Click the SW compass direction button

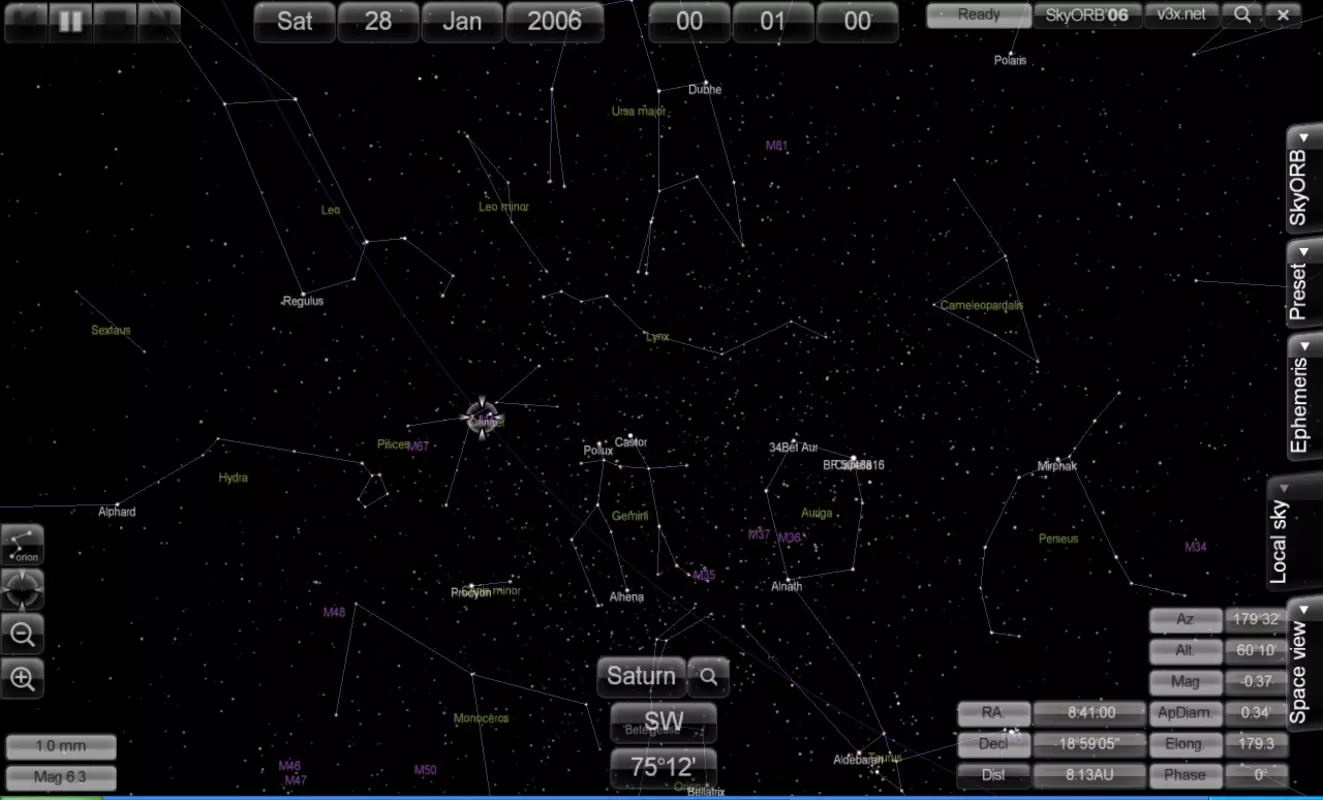pos(664,722)
